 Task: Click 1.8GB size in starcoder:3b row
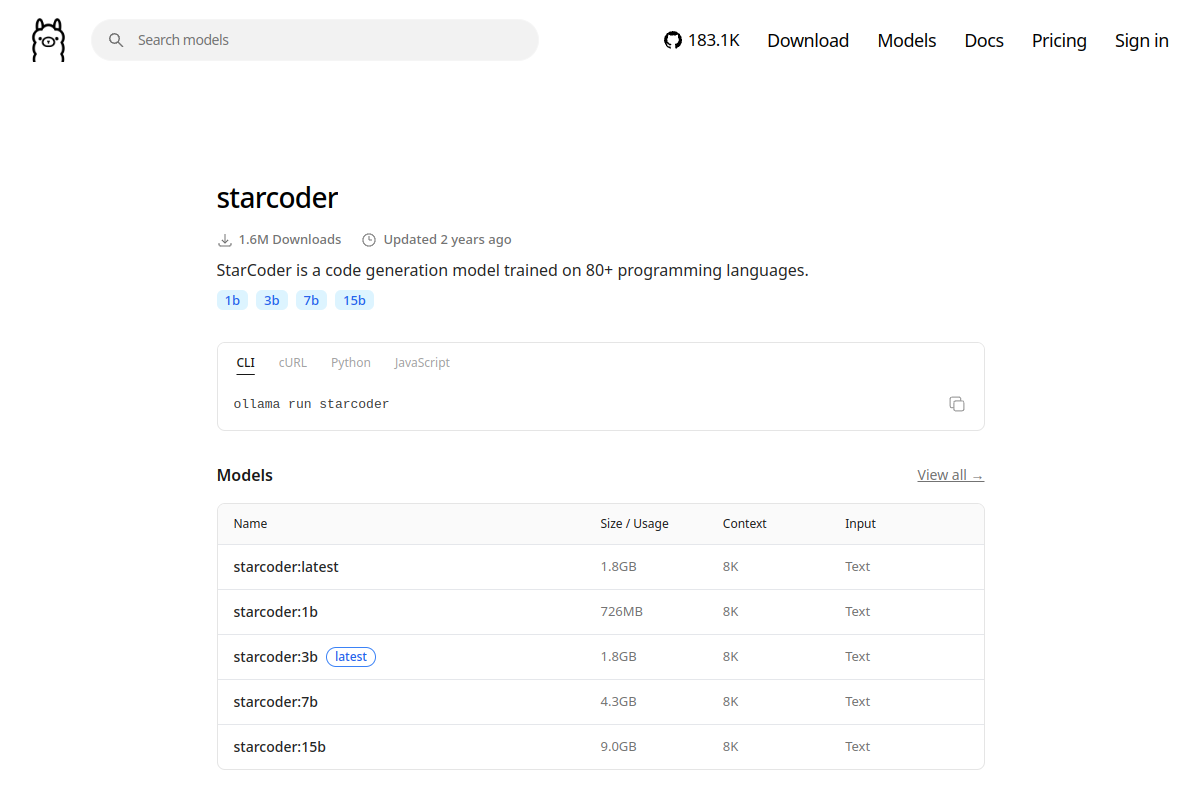coord(618,657)
